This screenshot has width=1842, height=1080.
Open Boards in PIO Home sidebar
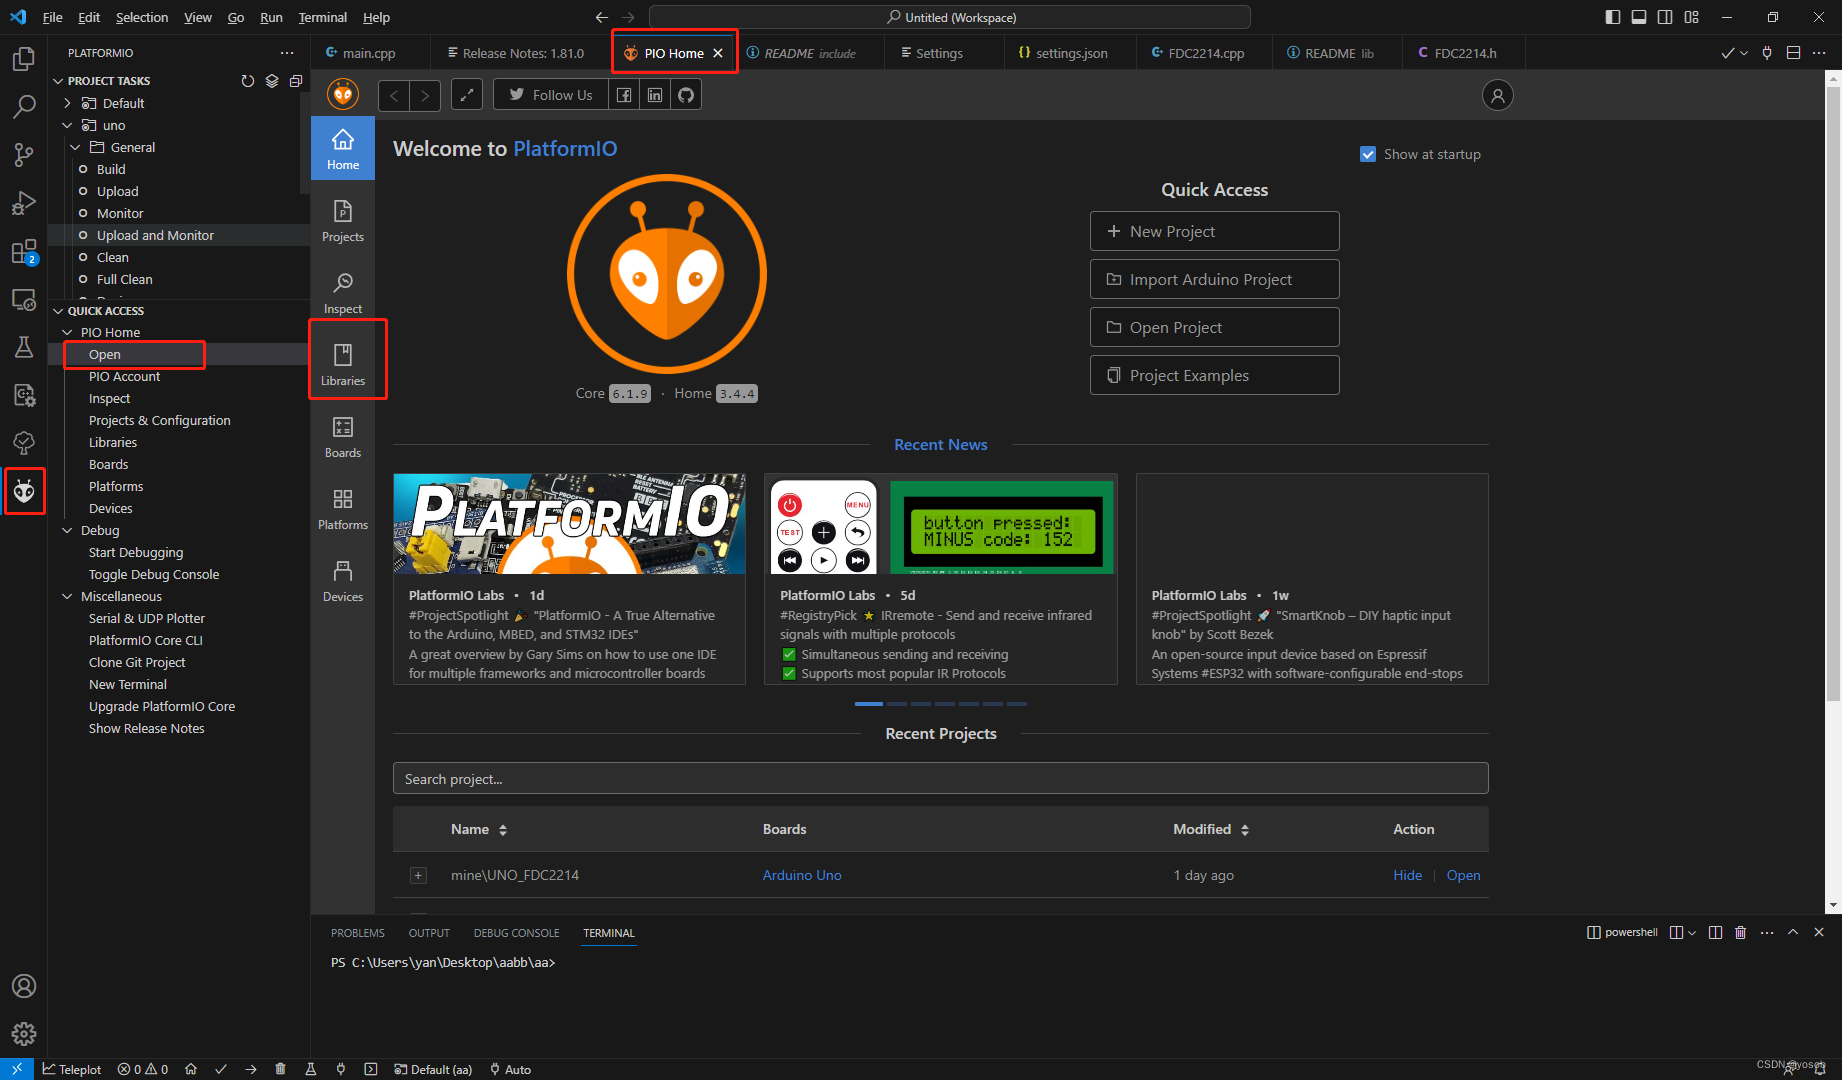[x=343, y=437]
